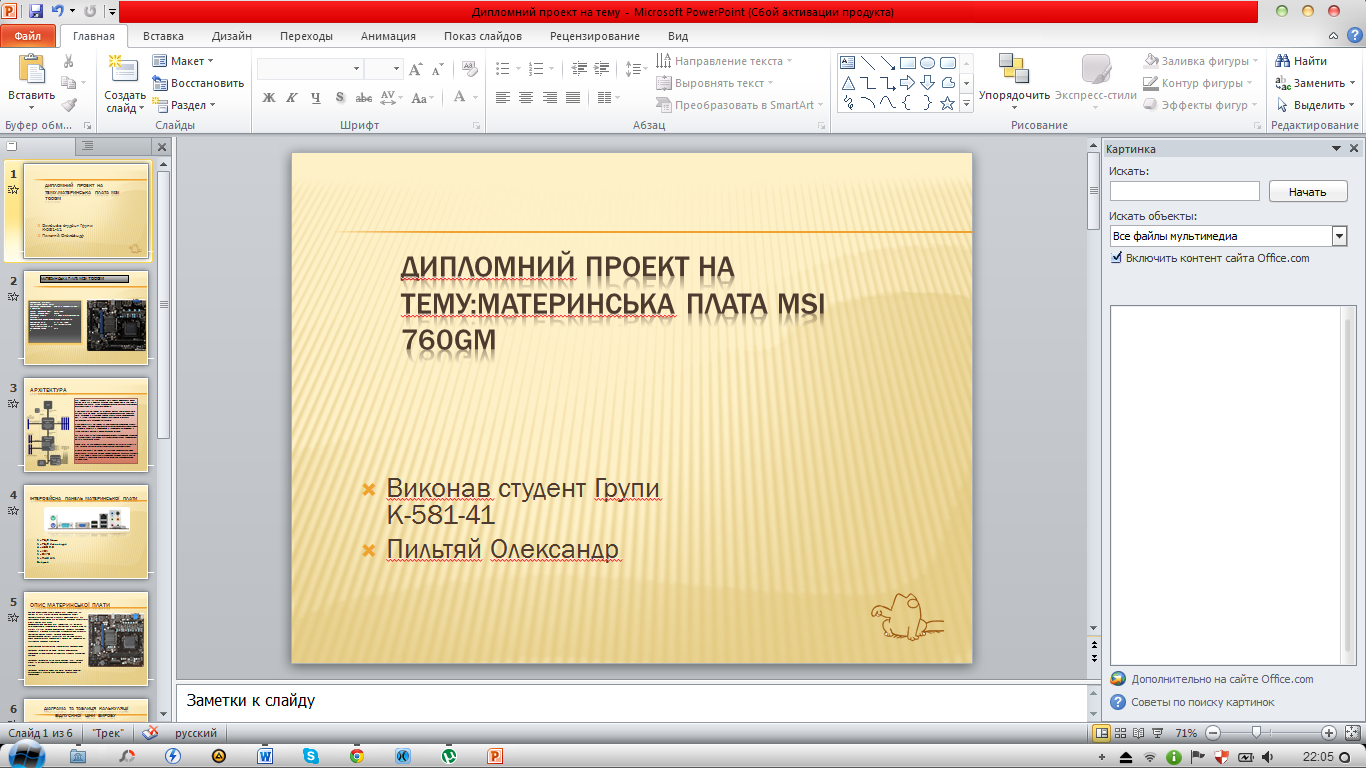
Task: Pick the Isosceles Triangle shape
Action: click(848, 82)
